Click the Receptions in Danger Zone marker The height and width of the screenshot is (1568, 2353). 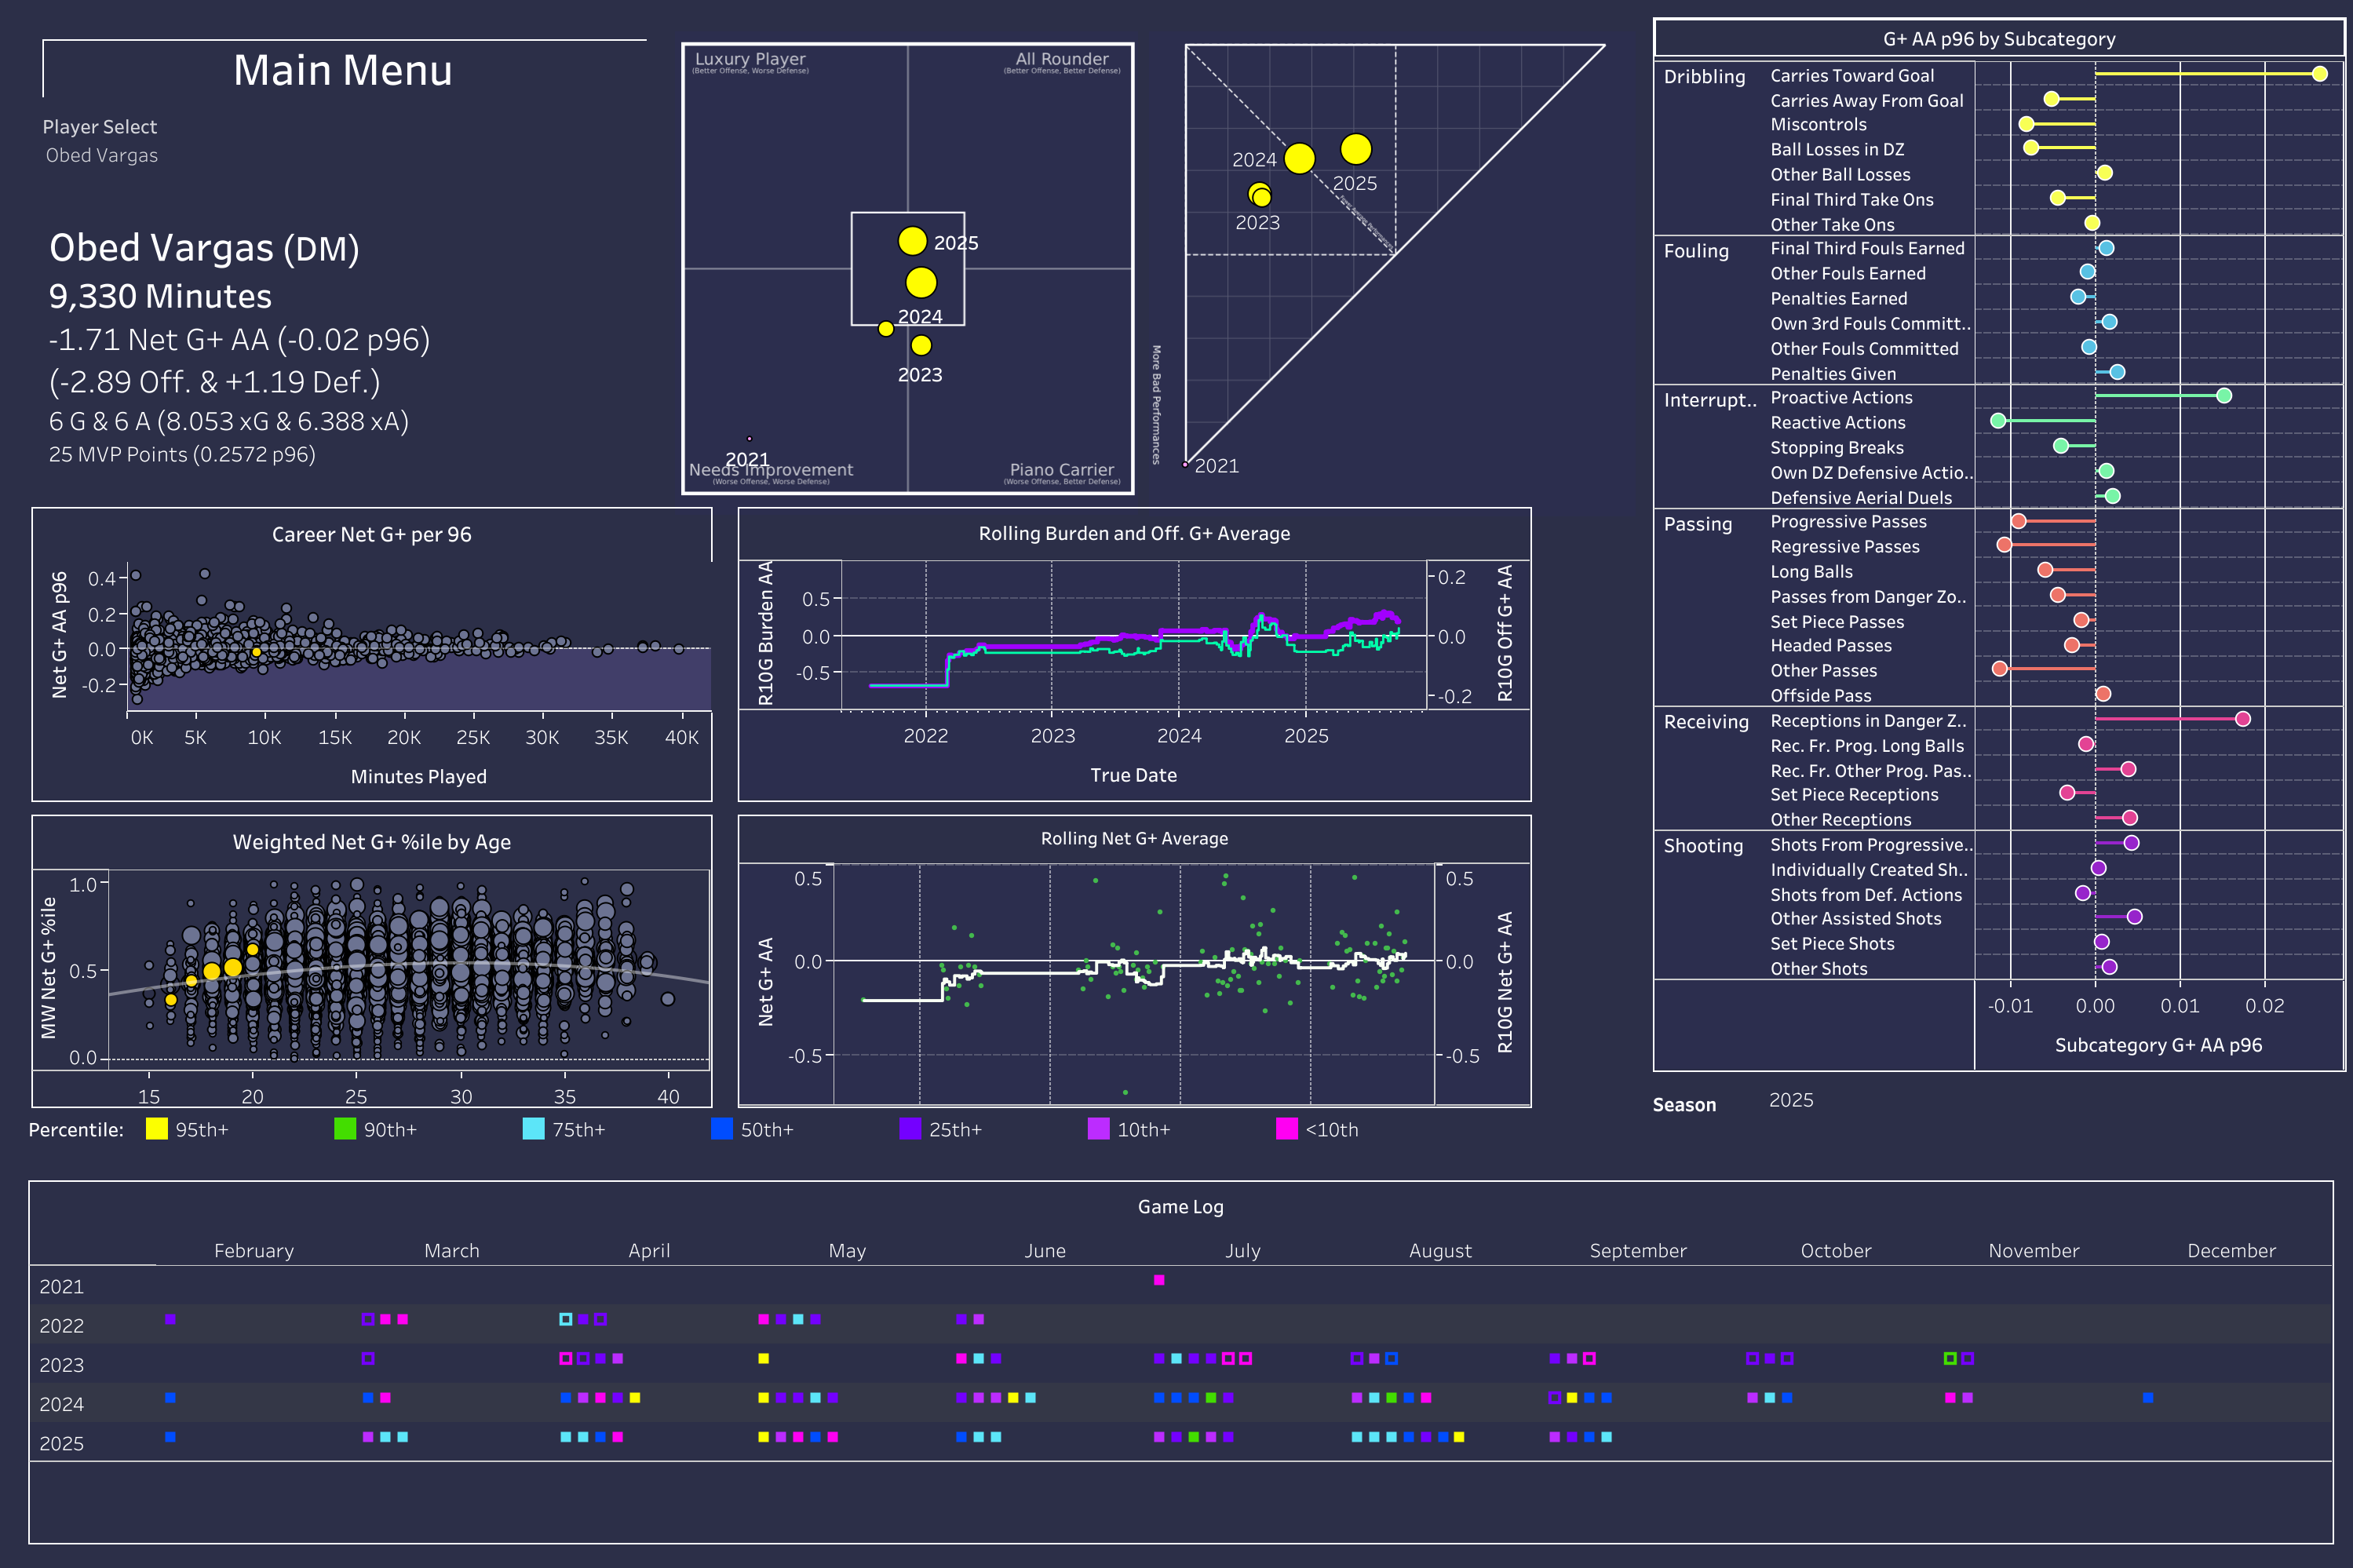(x=2242, y=719)
